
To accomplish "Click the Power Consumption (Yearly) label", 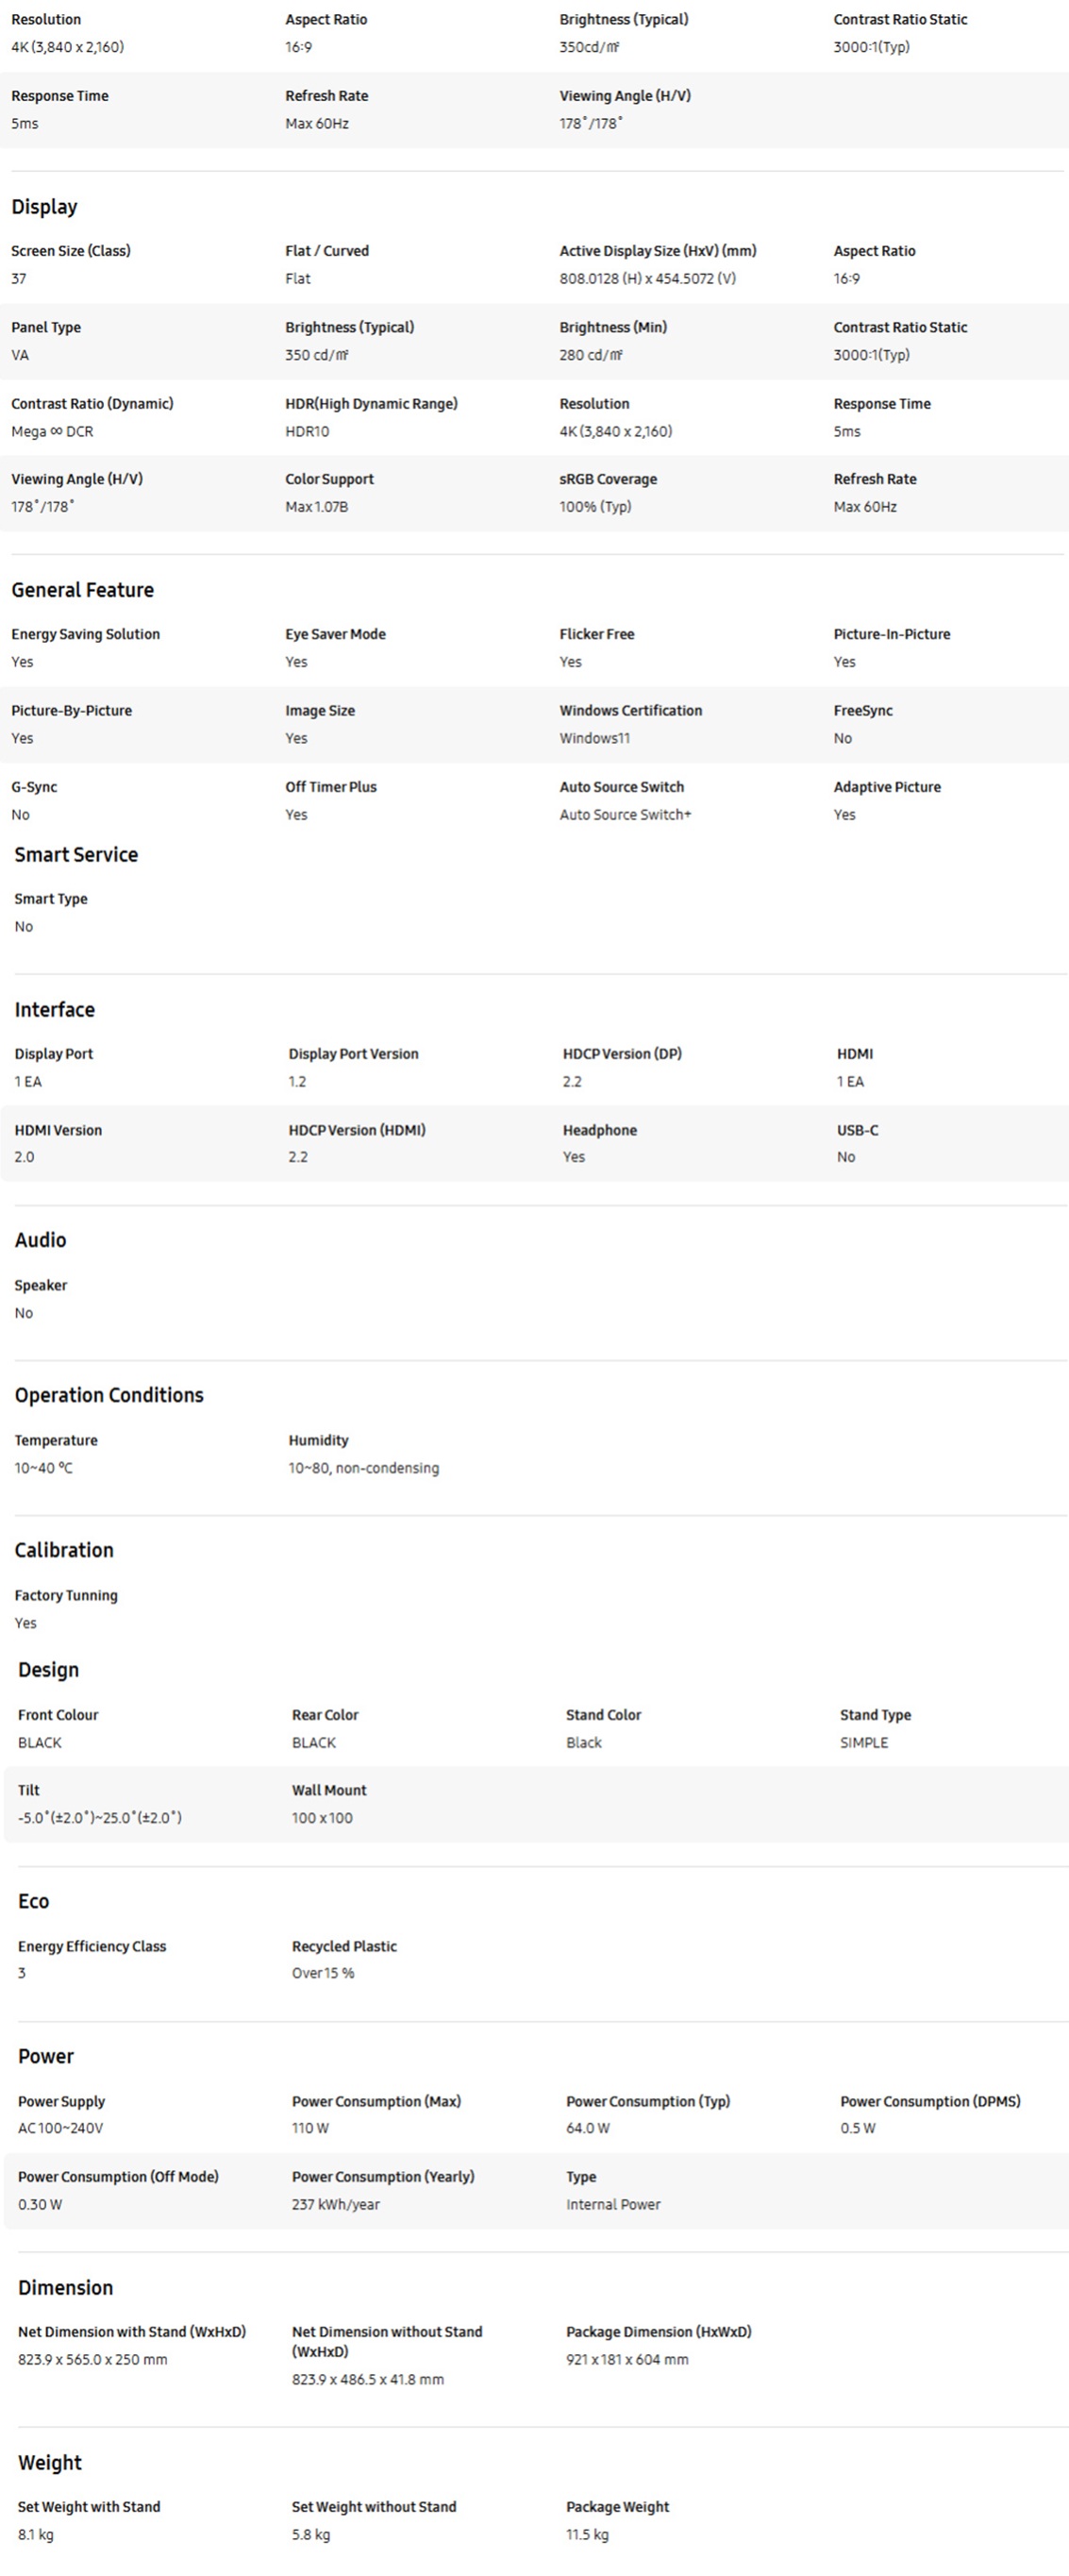I will click(383, 2177).
